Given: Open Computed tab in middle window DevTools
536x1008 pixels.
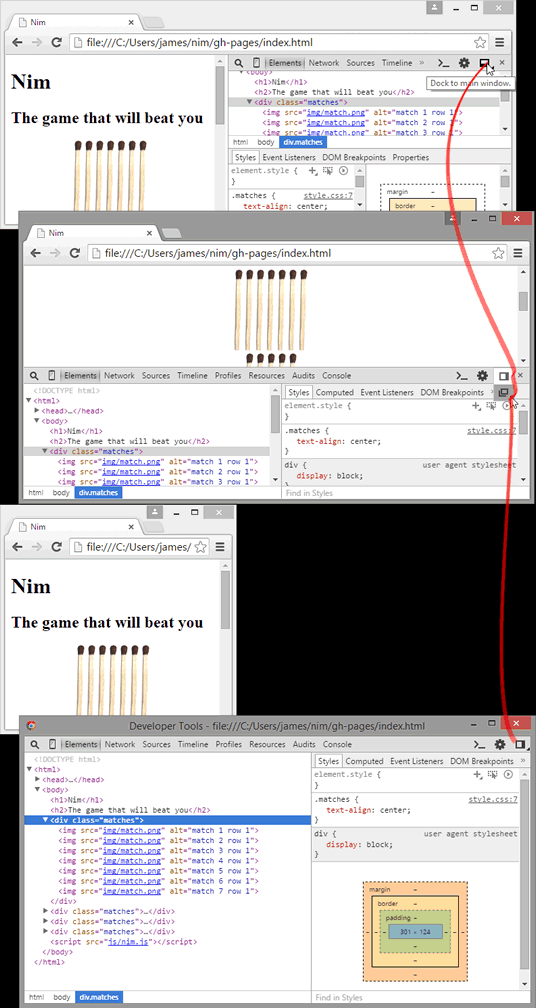Looking at the screenshot, I should coord(335,392).
